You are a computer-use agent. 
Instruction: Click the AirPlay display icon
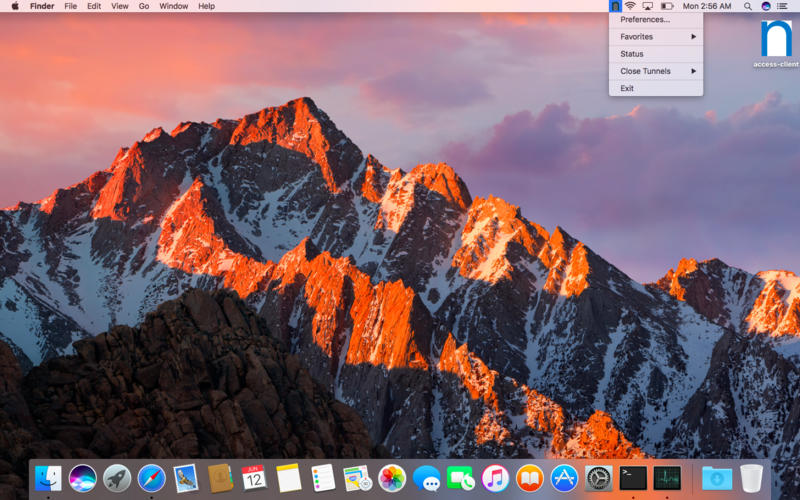648,6
